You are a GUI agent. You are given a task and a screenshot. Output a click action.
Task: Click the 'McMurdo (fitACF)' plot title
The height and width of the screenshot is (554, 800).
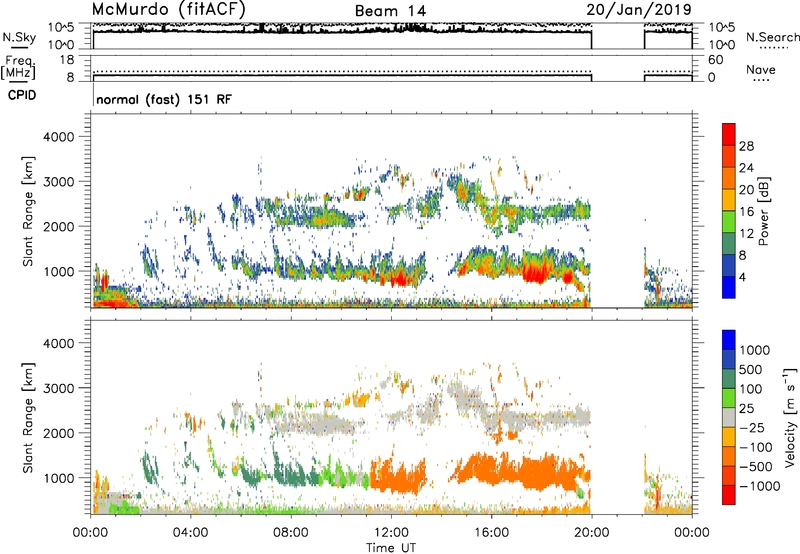168,10
